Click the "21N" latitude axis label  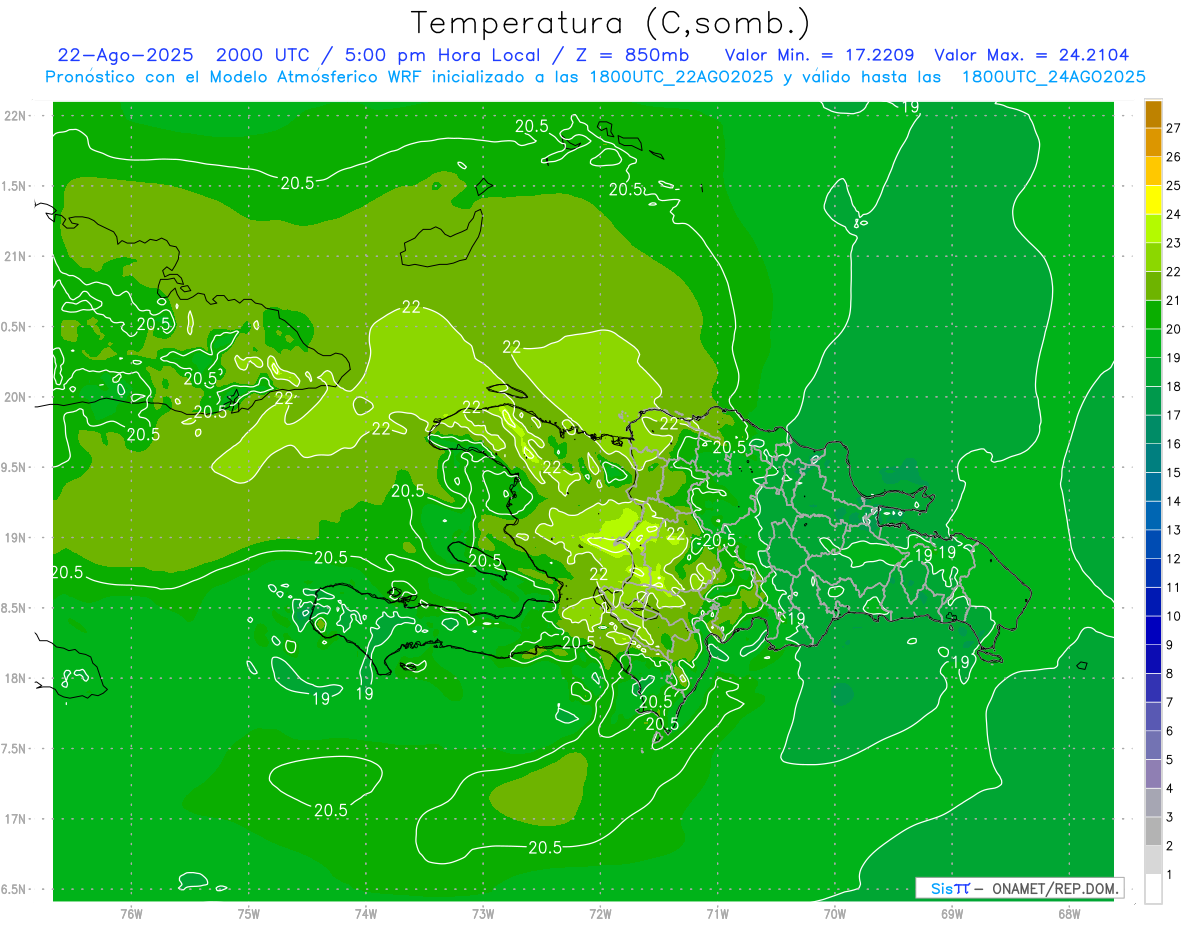click(x=17, y=256)
